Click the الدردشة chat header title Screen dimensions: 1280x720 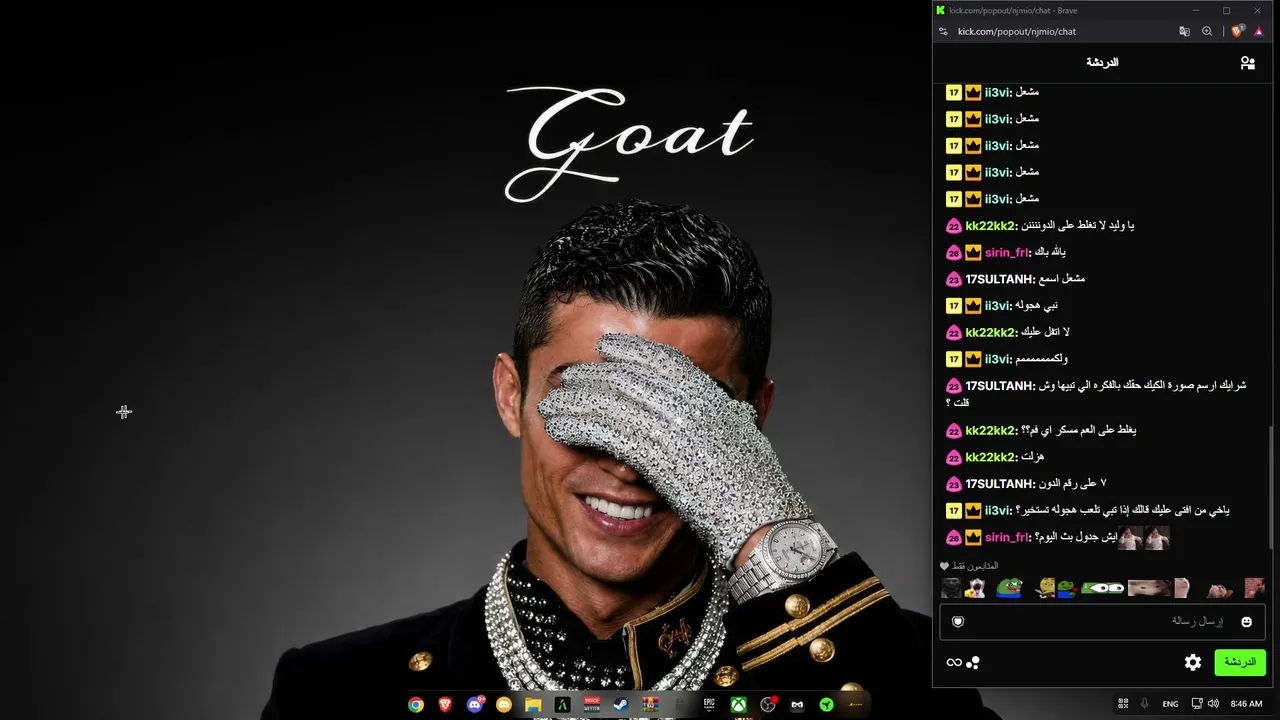click(x=1102, y=62)
